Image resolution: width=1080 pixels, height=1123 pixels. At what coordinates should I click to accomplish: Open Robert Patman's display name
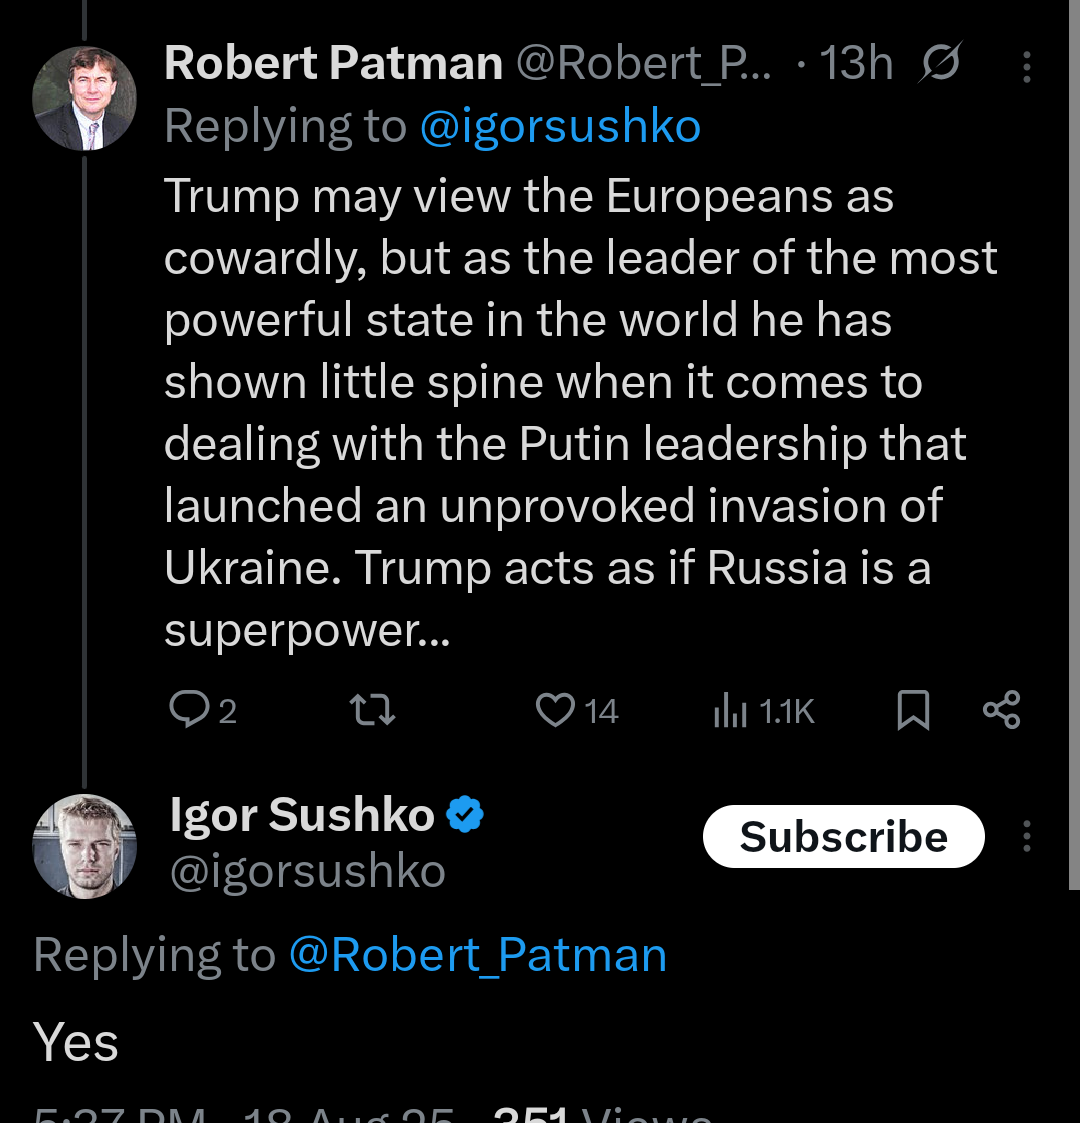tap(333, 64)
